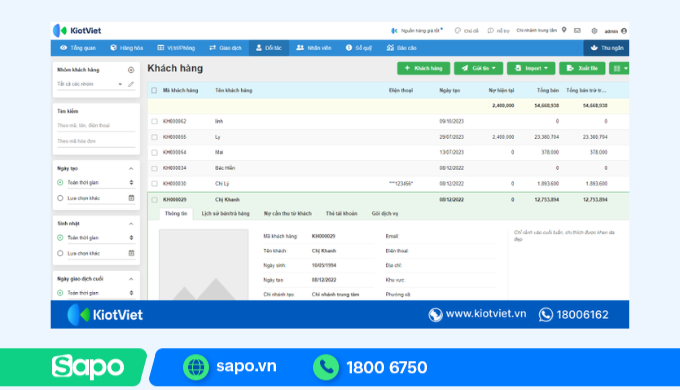Click the branch location pin icon
This screenshot has width=680, height=390.
(564, 30)
